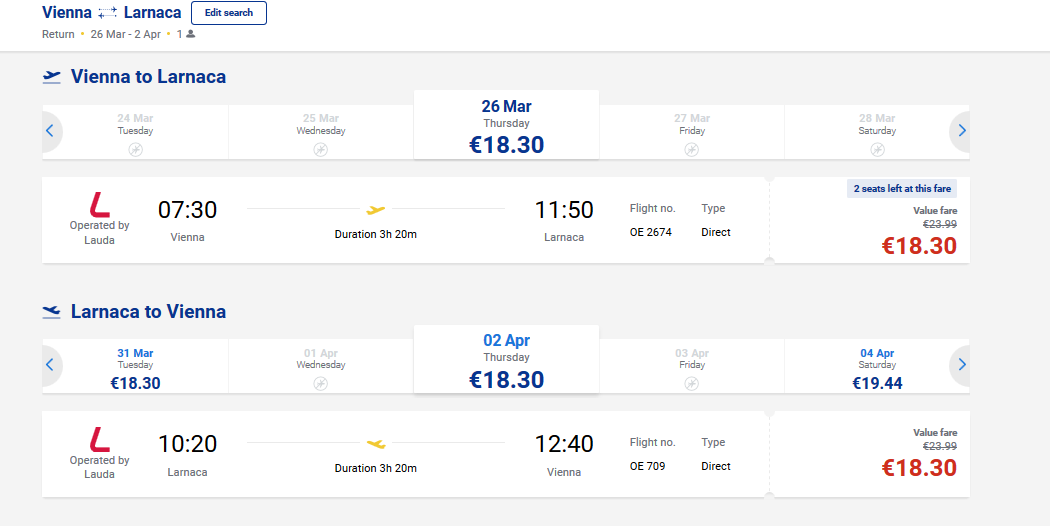Click the departing plane icon beside Vienna to Larnaca

52,77
